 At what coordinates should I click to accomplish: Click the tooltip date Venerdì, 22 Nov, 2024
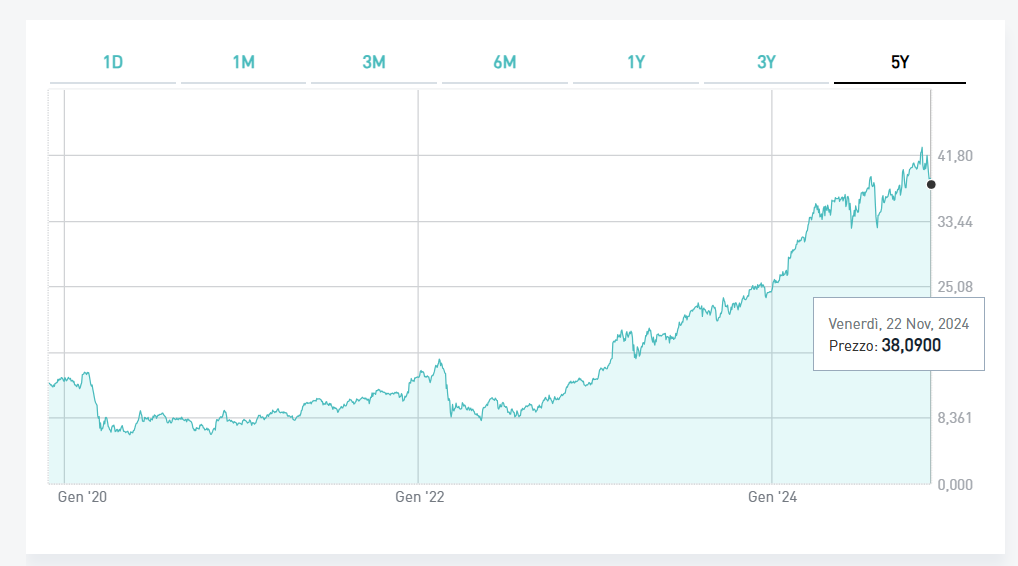point(899,324)
